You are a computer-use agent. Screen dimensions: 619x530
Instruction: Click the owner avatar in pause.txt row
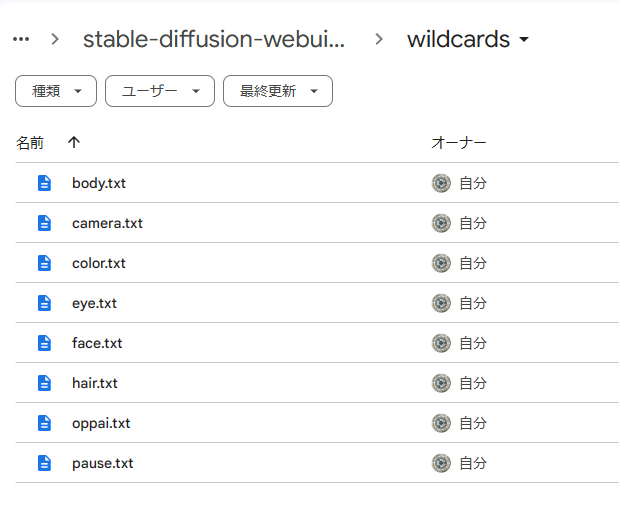(441, 463)
